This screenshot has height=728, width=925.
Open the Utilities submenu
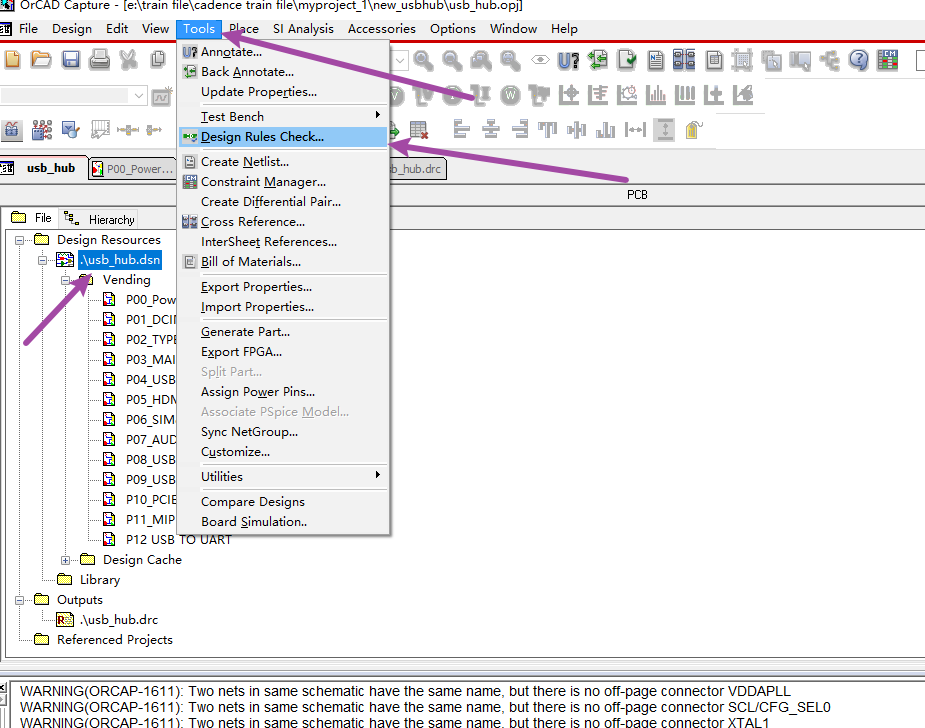click(283, 477)
